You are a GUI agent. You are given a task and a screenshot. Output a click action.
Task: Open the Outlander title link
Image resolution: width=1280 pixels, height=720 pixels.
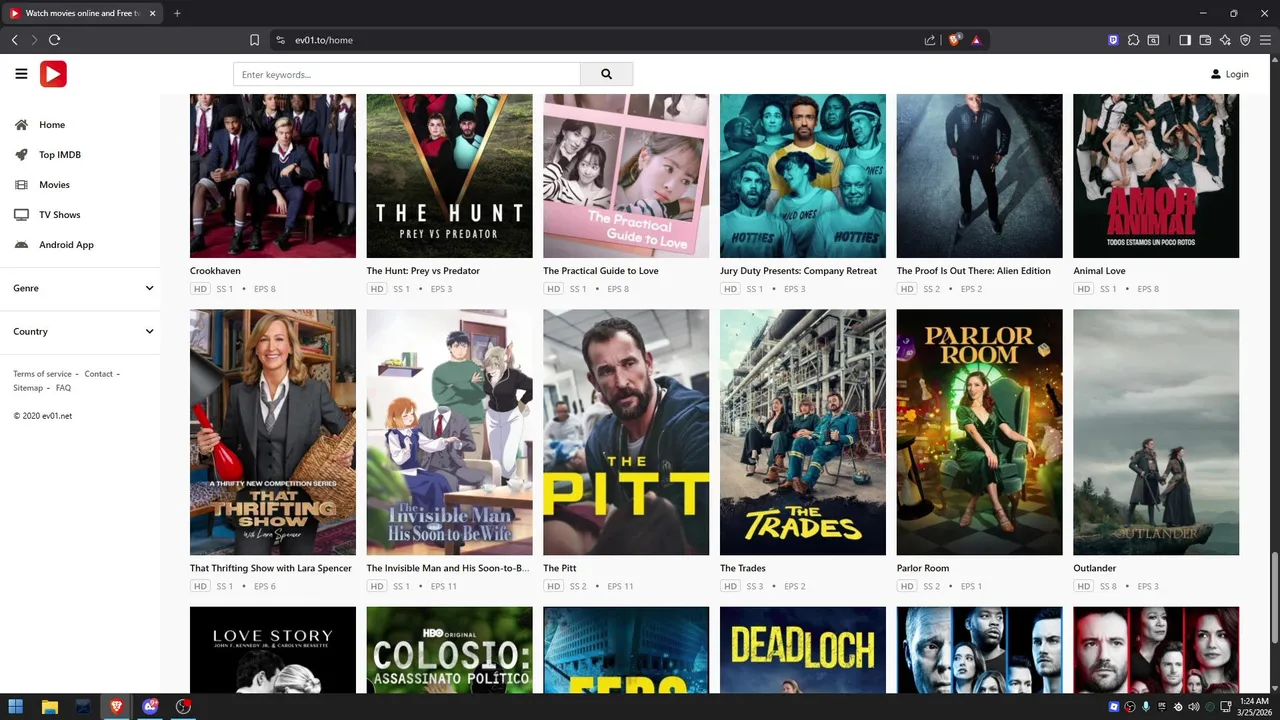click(x=1095, y=568)
